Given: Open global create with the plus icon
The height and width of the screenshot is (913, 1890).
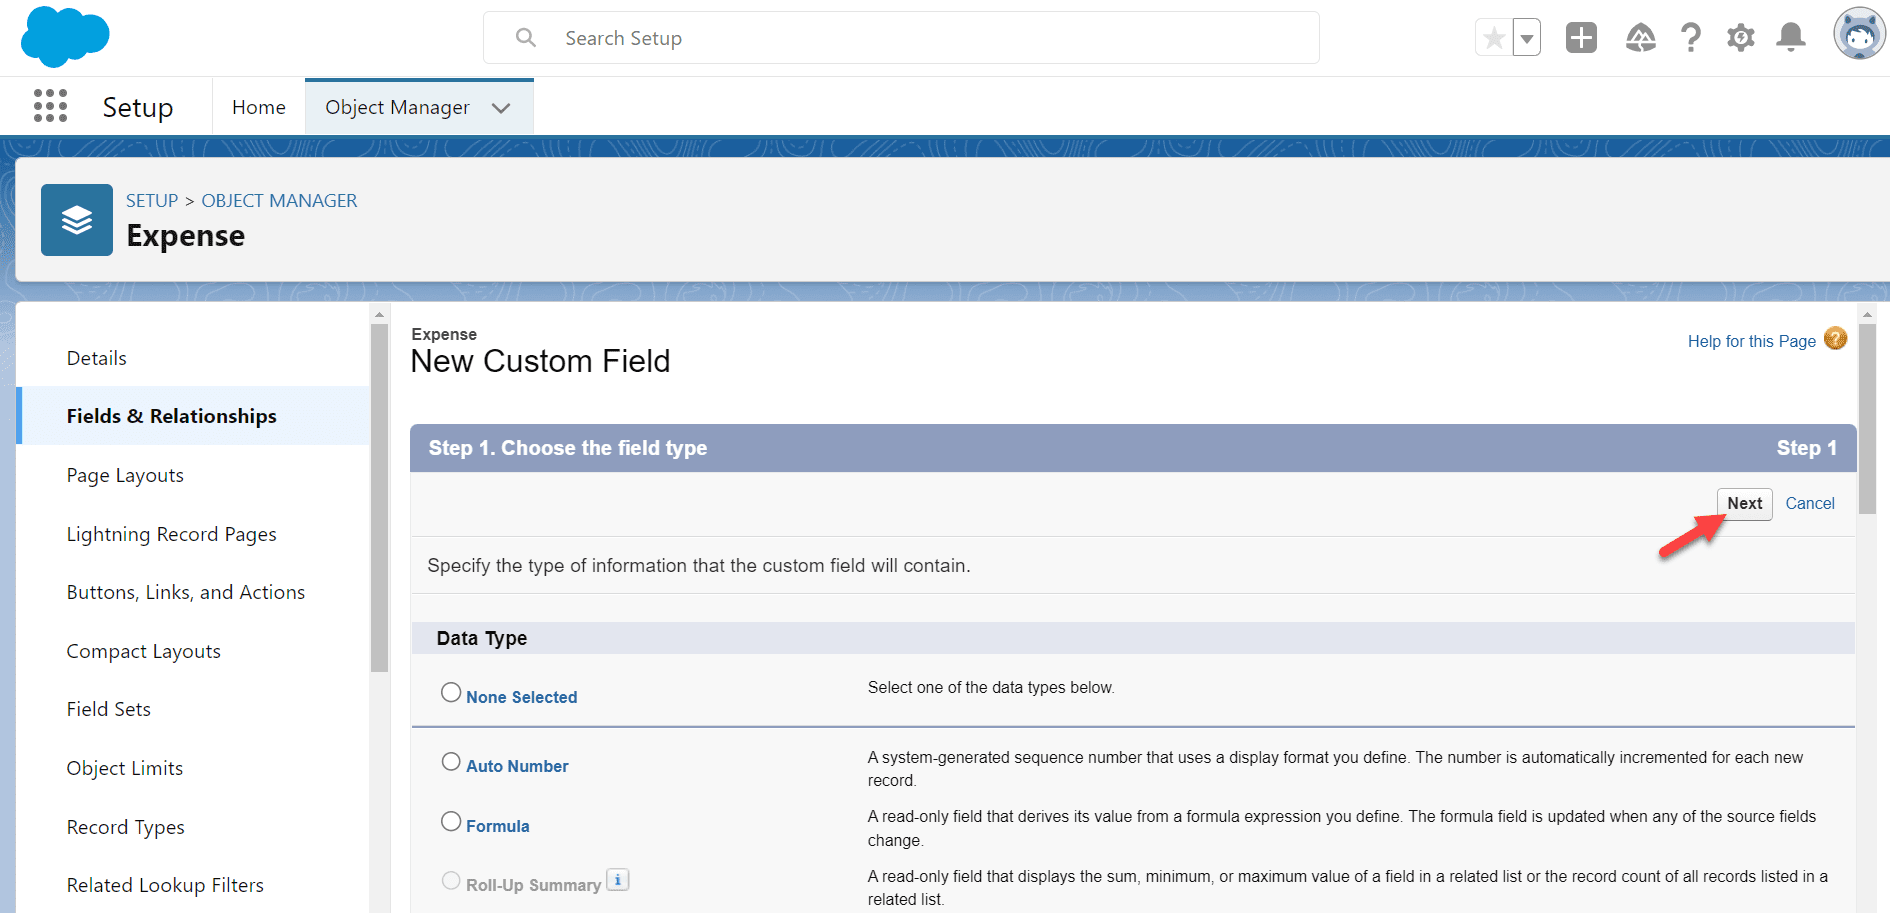Looking at the screenshot, I should [1581, 37].
